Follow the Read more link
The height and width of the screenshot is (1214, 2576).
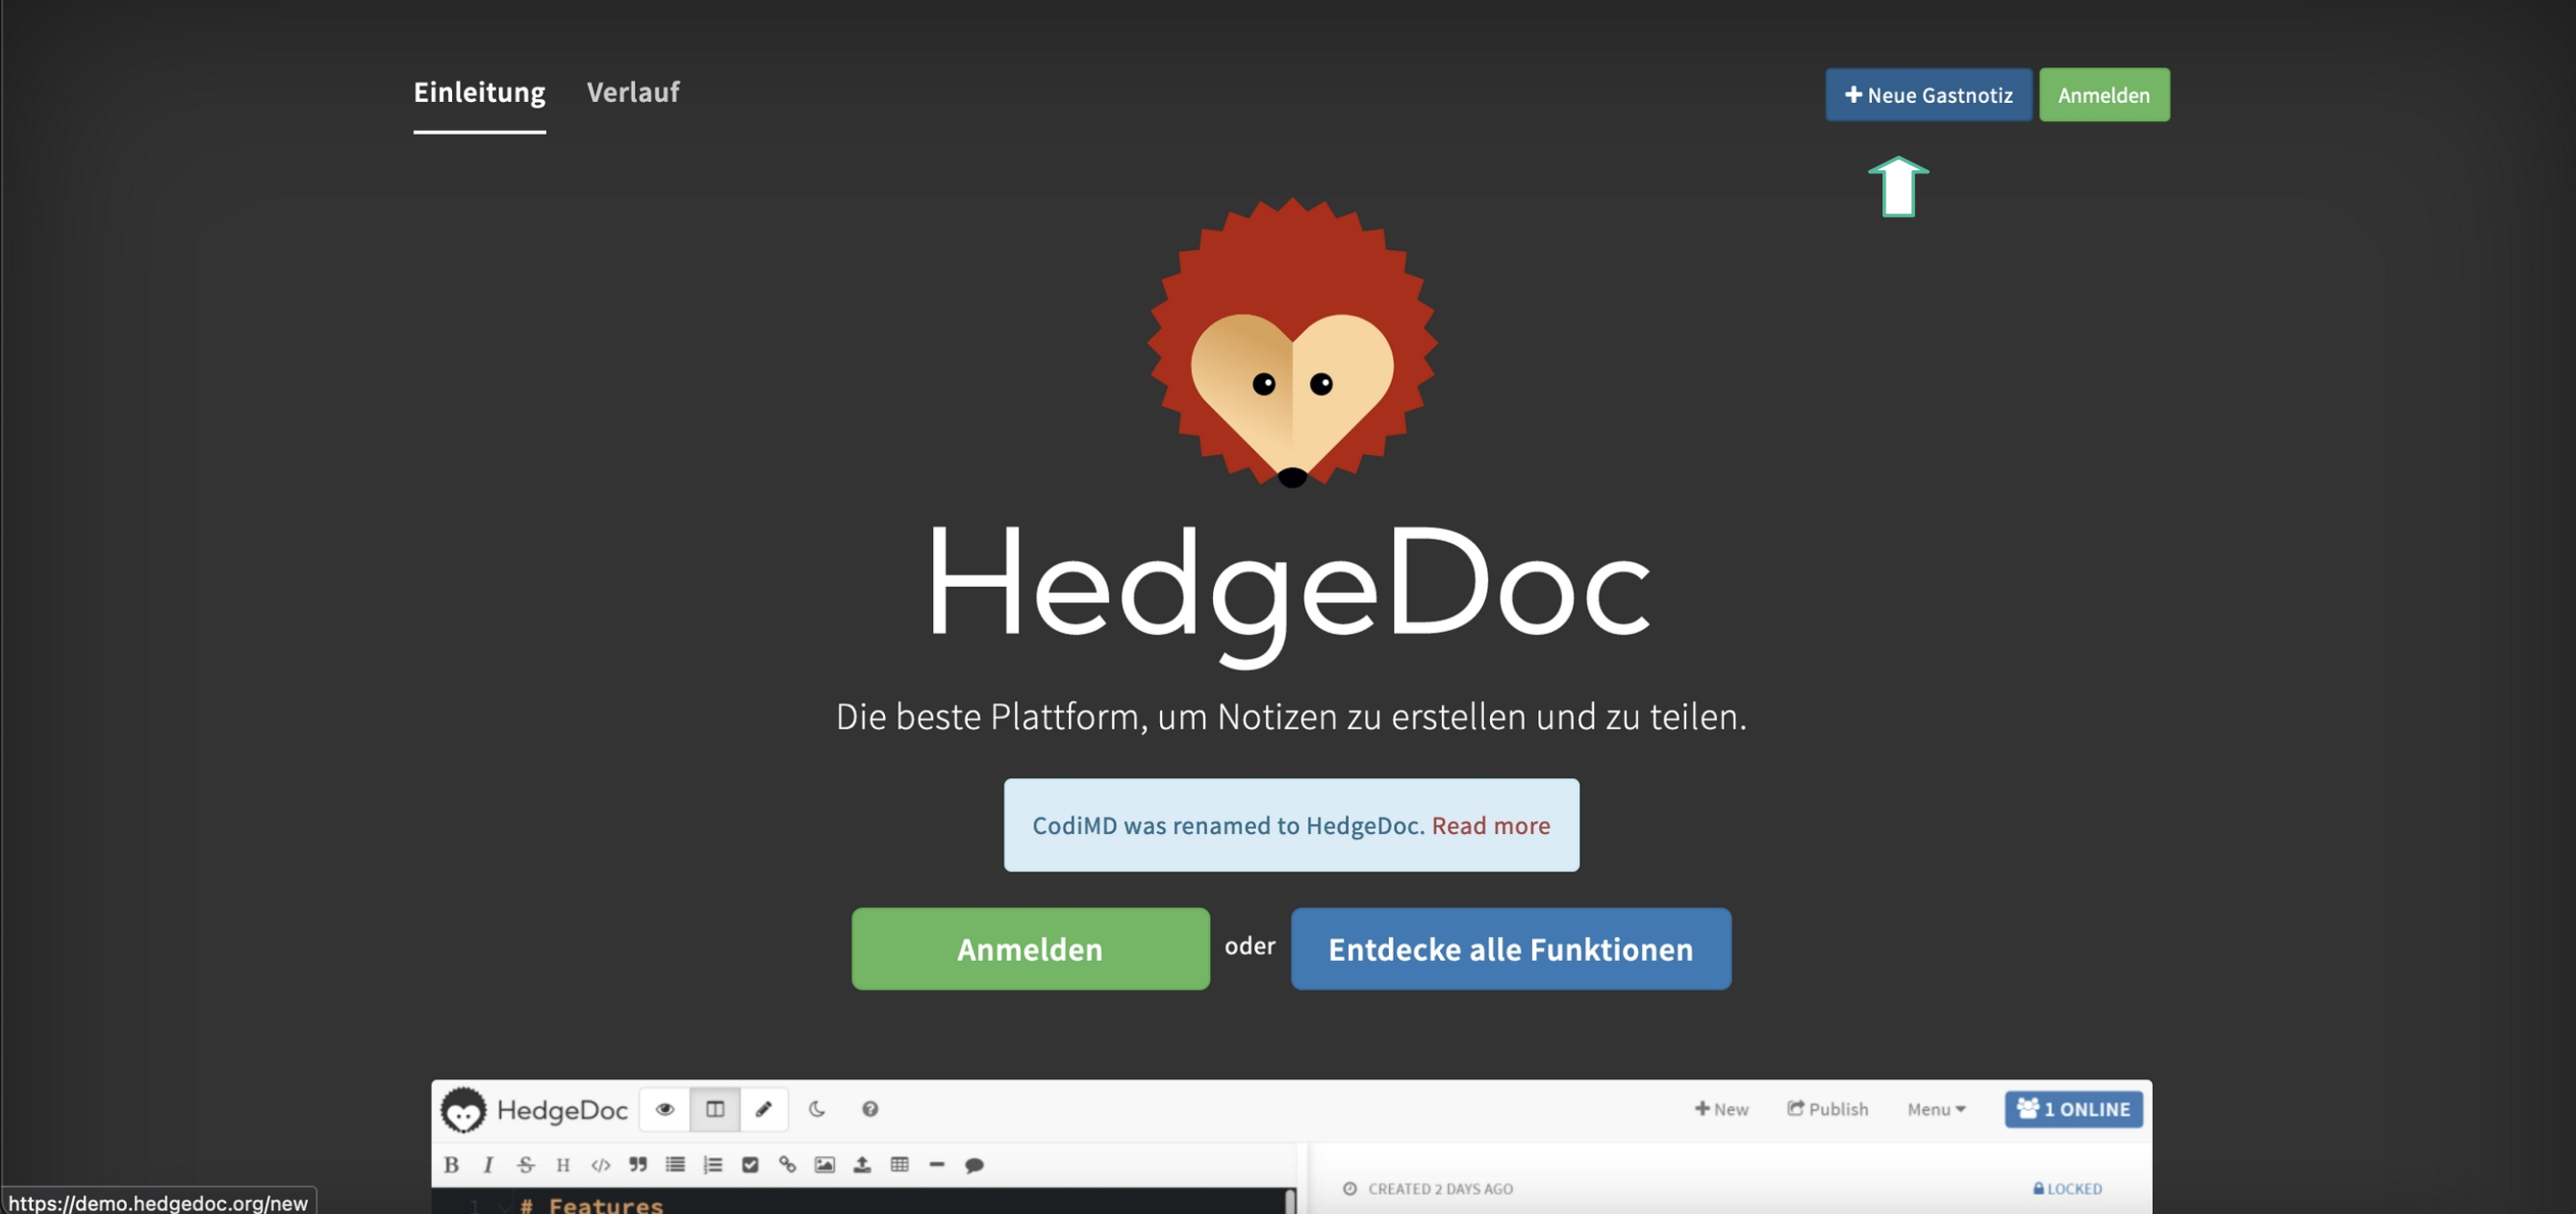1490,826
